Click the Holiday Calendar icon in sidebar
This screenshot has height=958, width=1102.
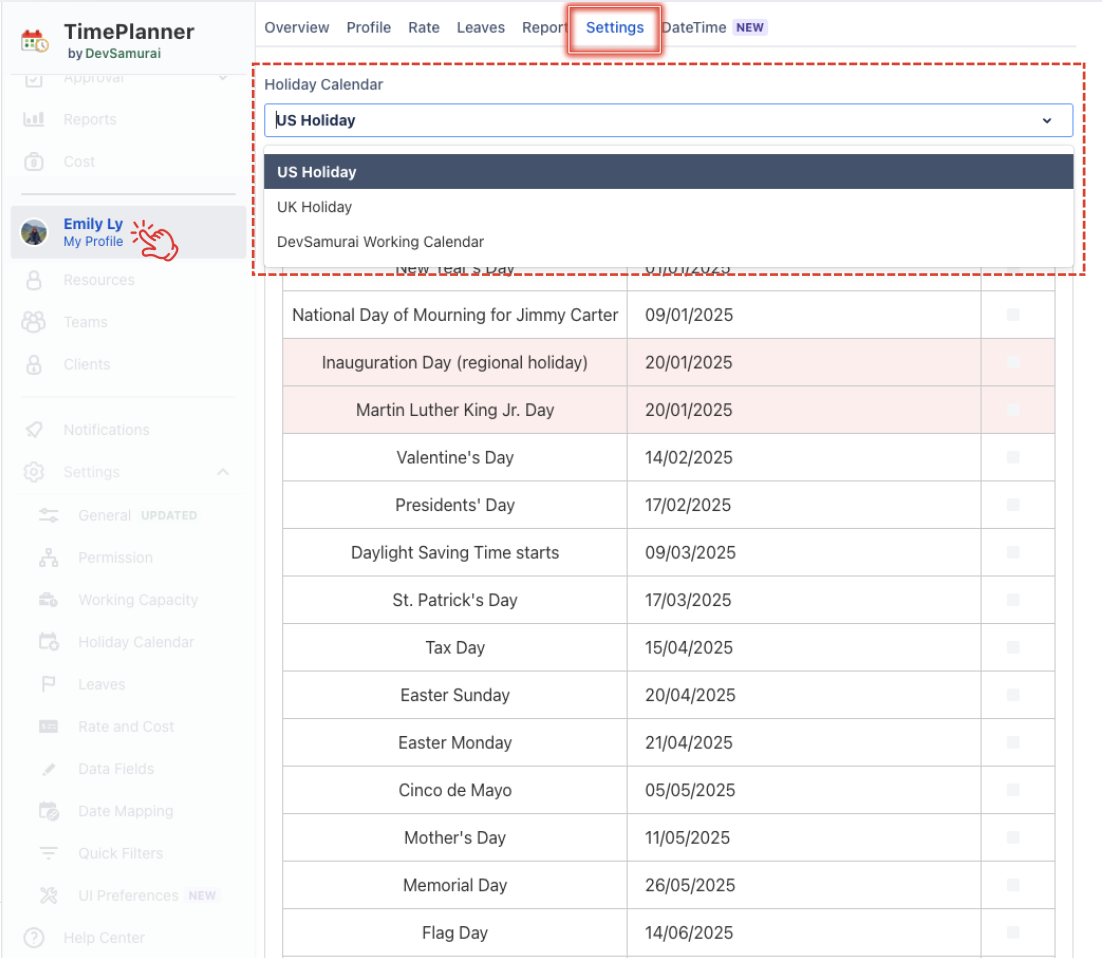[x=48, y=642]
